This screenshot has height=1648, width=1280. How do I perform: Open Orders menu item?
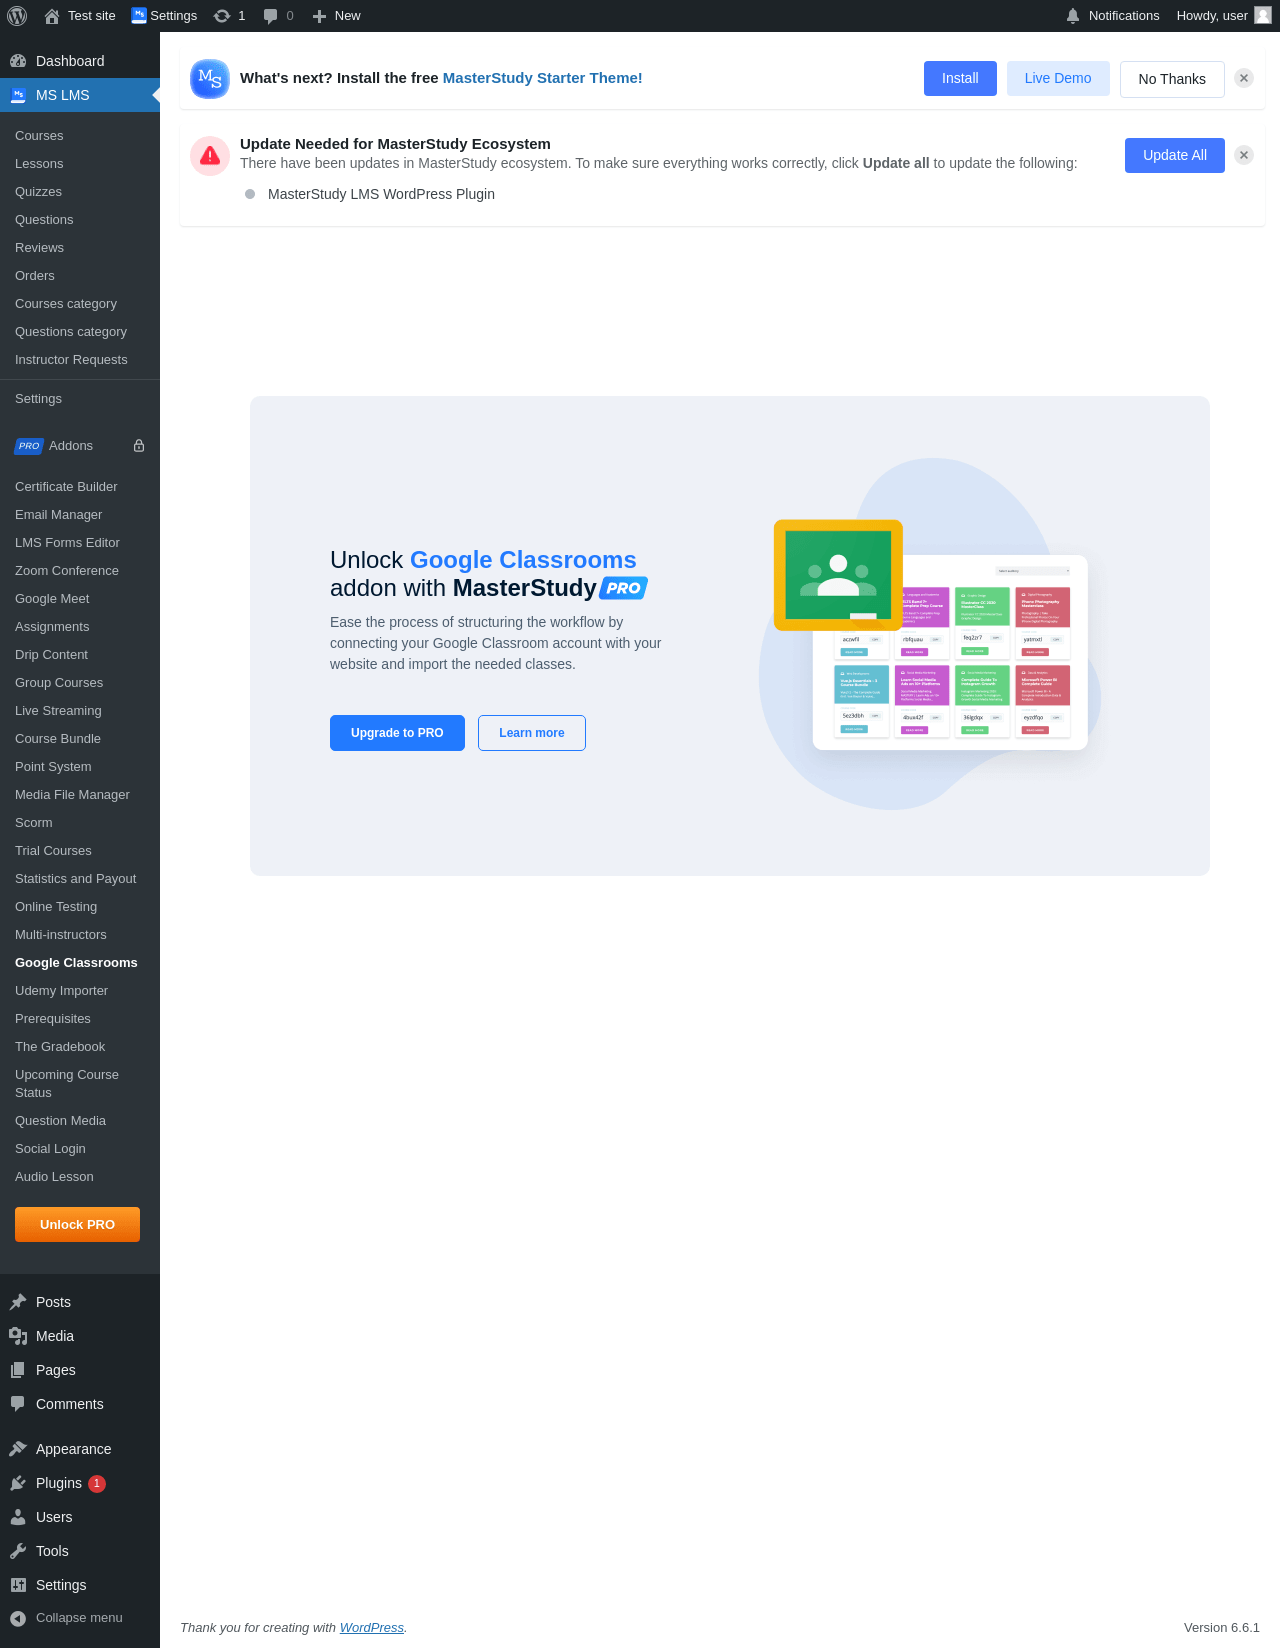pos(35,276)
